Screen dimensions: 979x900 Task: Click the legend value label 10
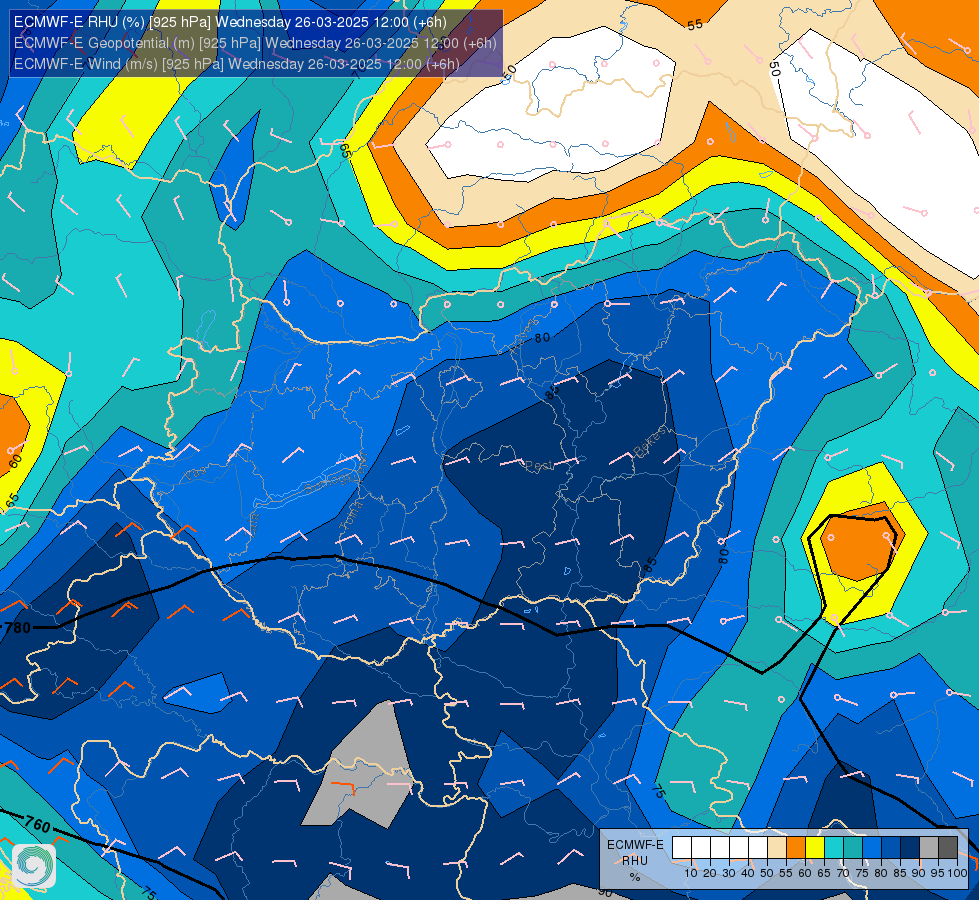click(691, 873)
